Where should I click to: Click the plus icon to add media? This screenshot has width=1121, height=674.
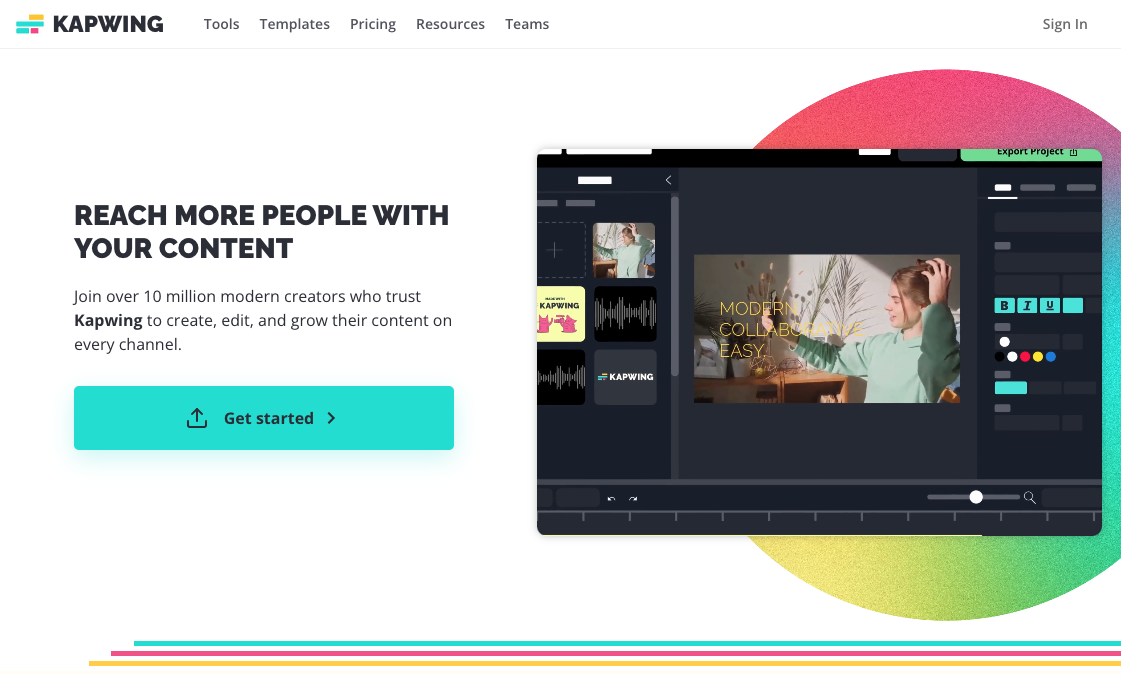point(555,250)
